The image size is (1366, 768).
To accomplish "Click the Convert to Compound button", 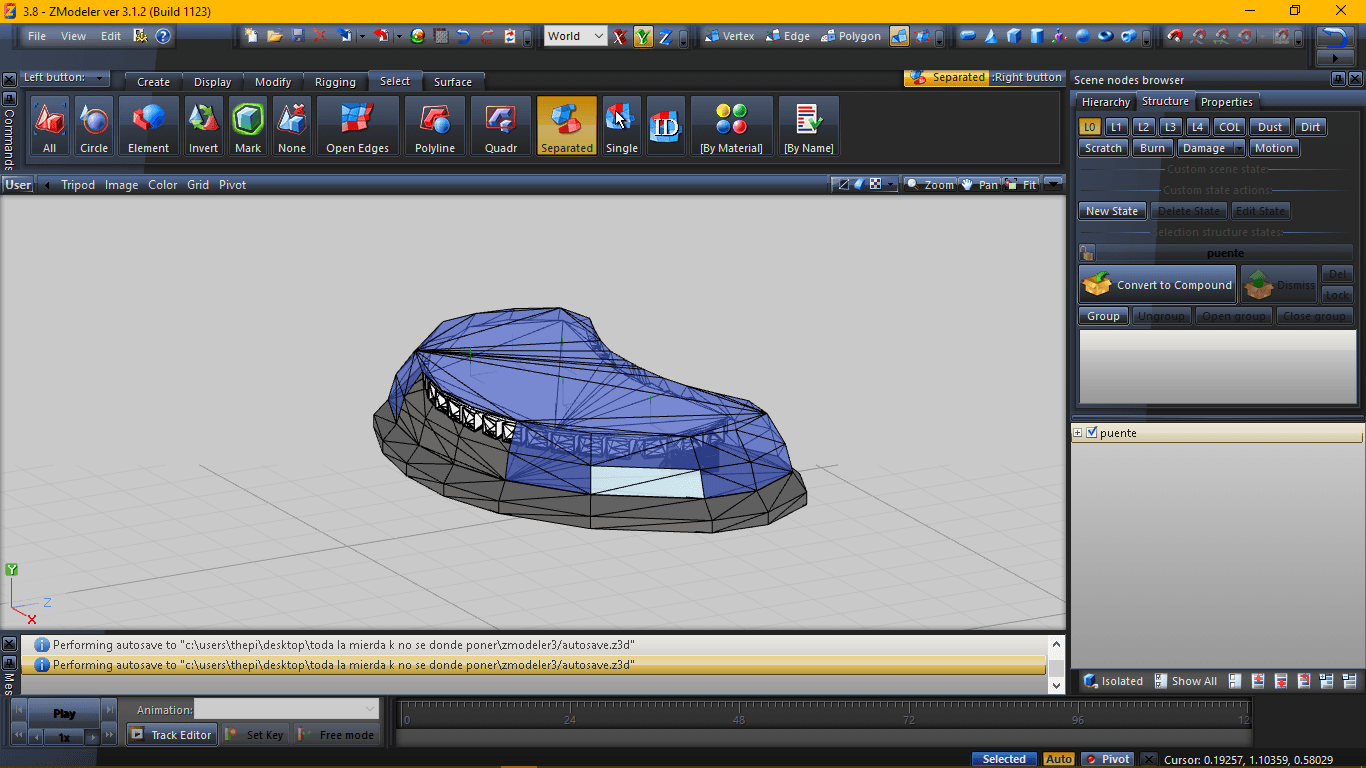I will (1158, 285).
